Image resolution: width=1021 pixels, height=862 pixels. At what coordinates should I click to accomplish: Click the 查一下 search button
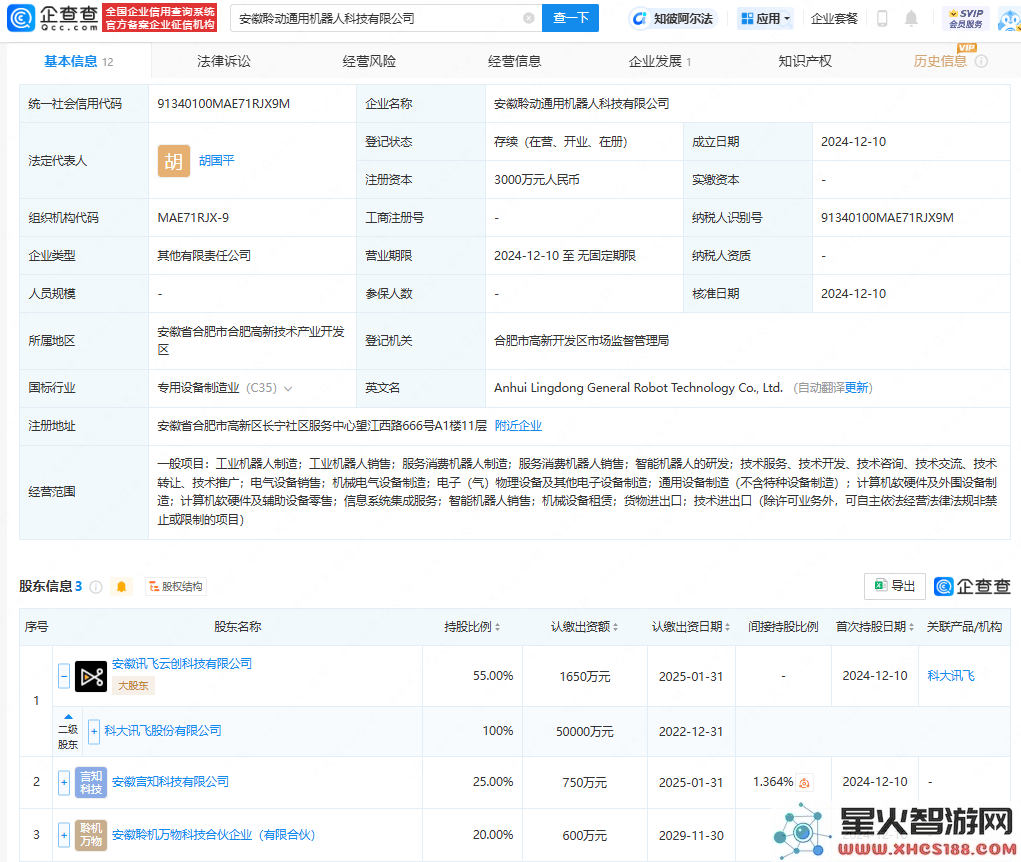tap(570, 18)
